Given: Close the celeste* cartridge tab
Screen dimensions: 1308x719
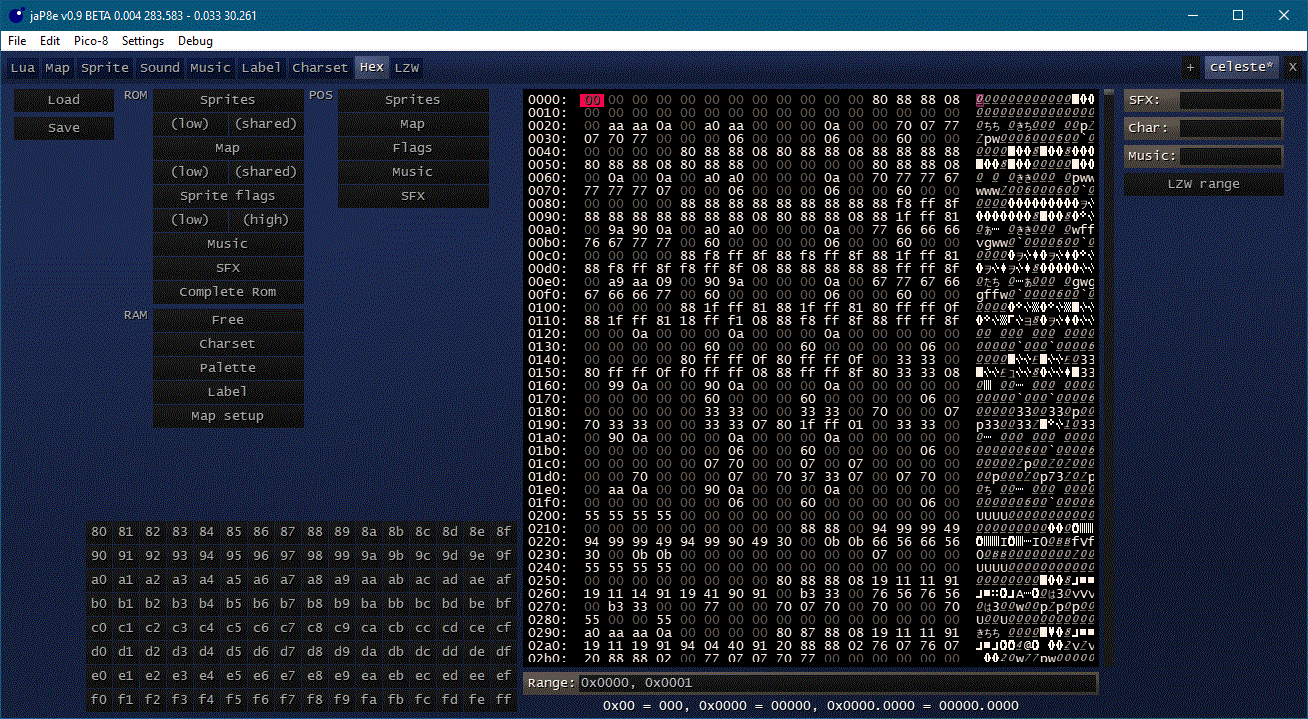Looking at the screenshot, I should pos(1292,67).
